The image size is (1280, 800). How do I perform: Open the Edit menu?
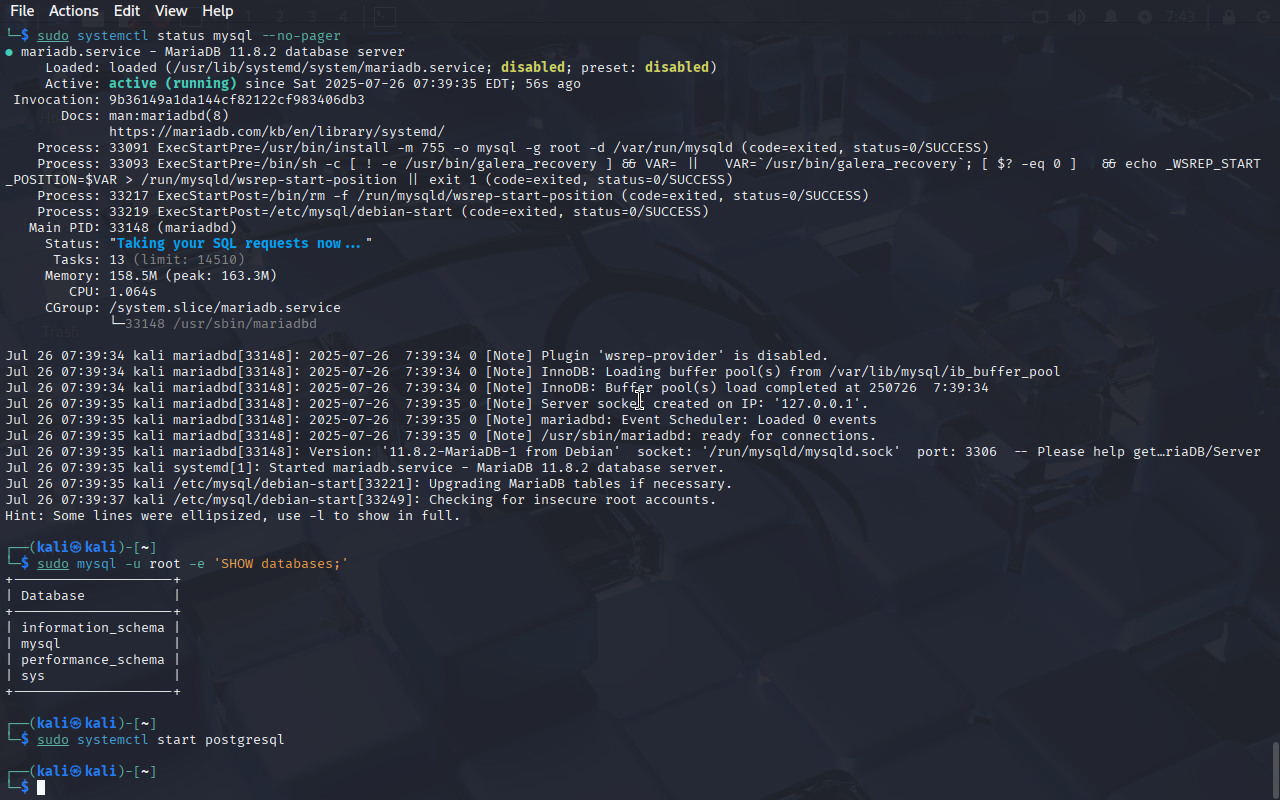[x=127, y=11]
